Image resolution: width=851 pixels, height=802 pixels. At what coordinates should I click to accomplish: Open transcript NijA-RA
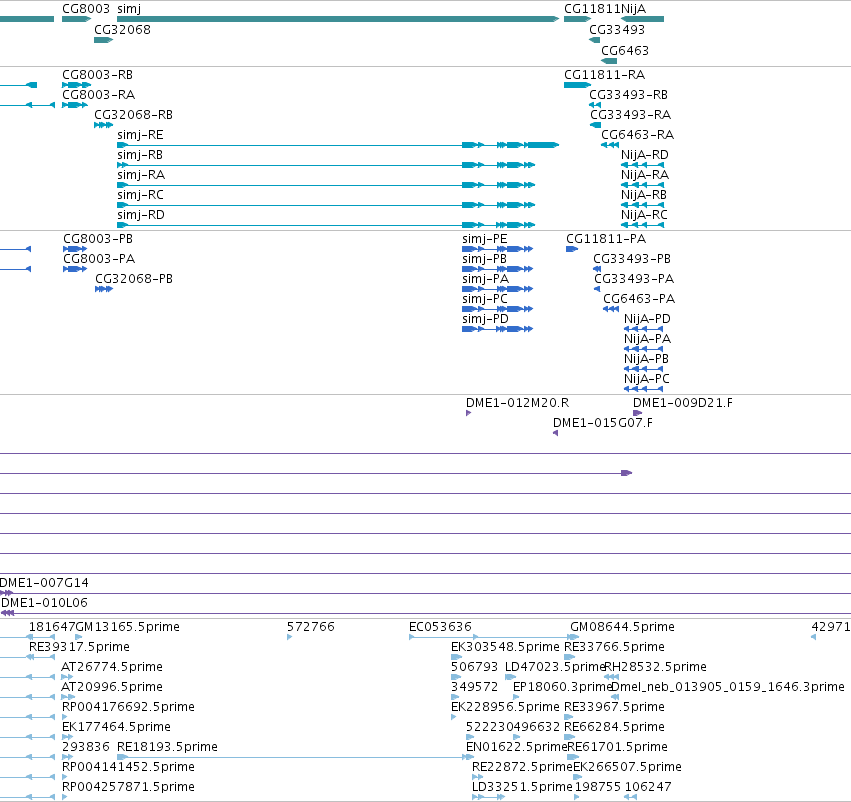coord(645,175)
